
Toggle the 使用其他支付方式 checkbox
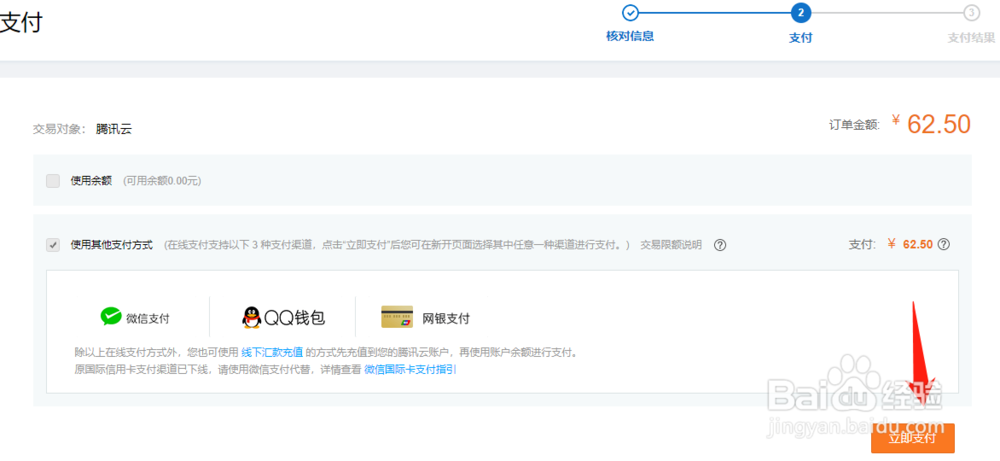coord(53,245)
